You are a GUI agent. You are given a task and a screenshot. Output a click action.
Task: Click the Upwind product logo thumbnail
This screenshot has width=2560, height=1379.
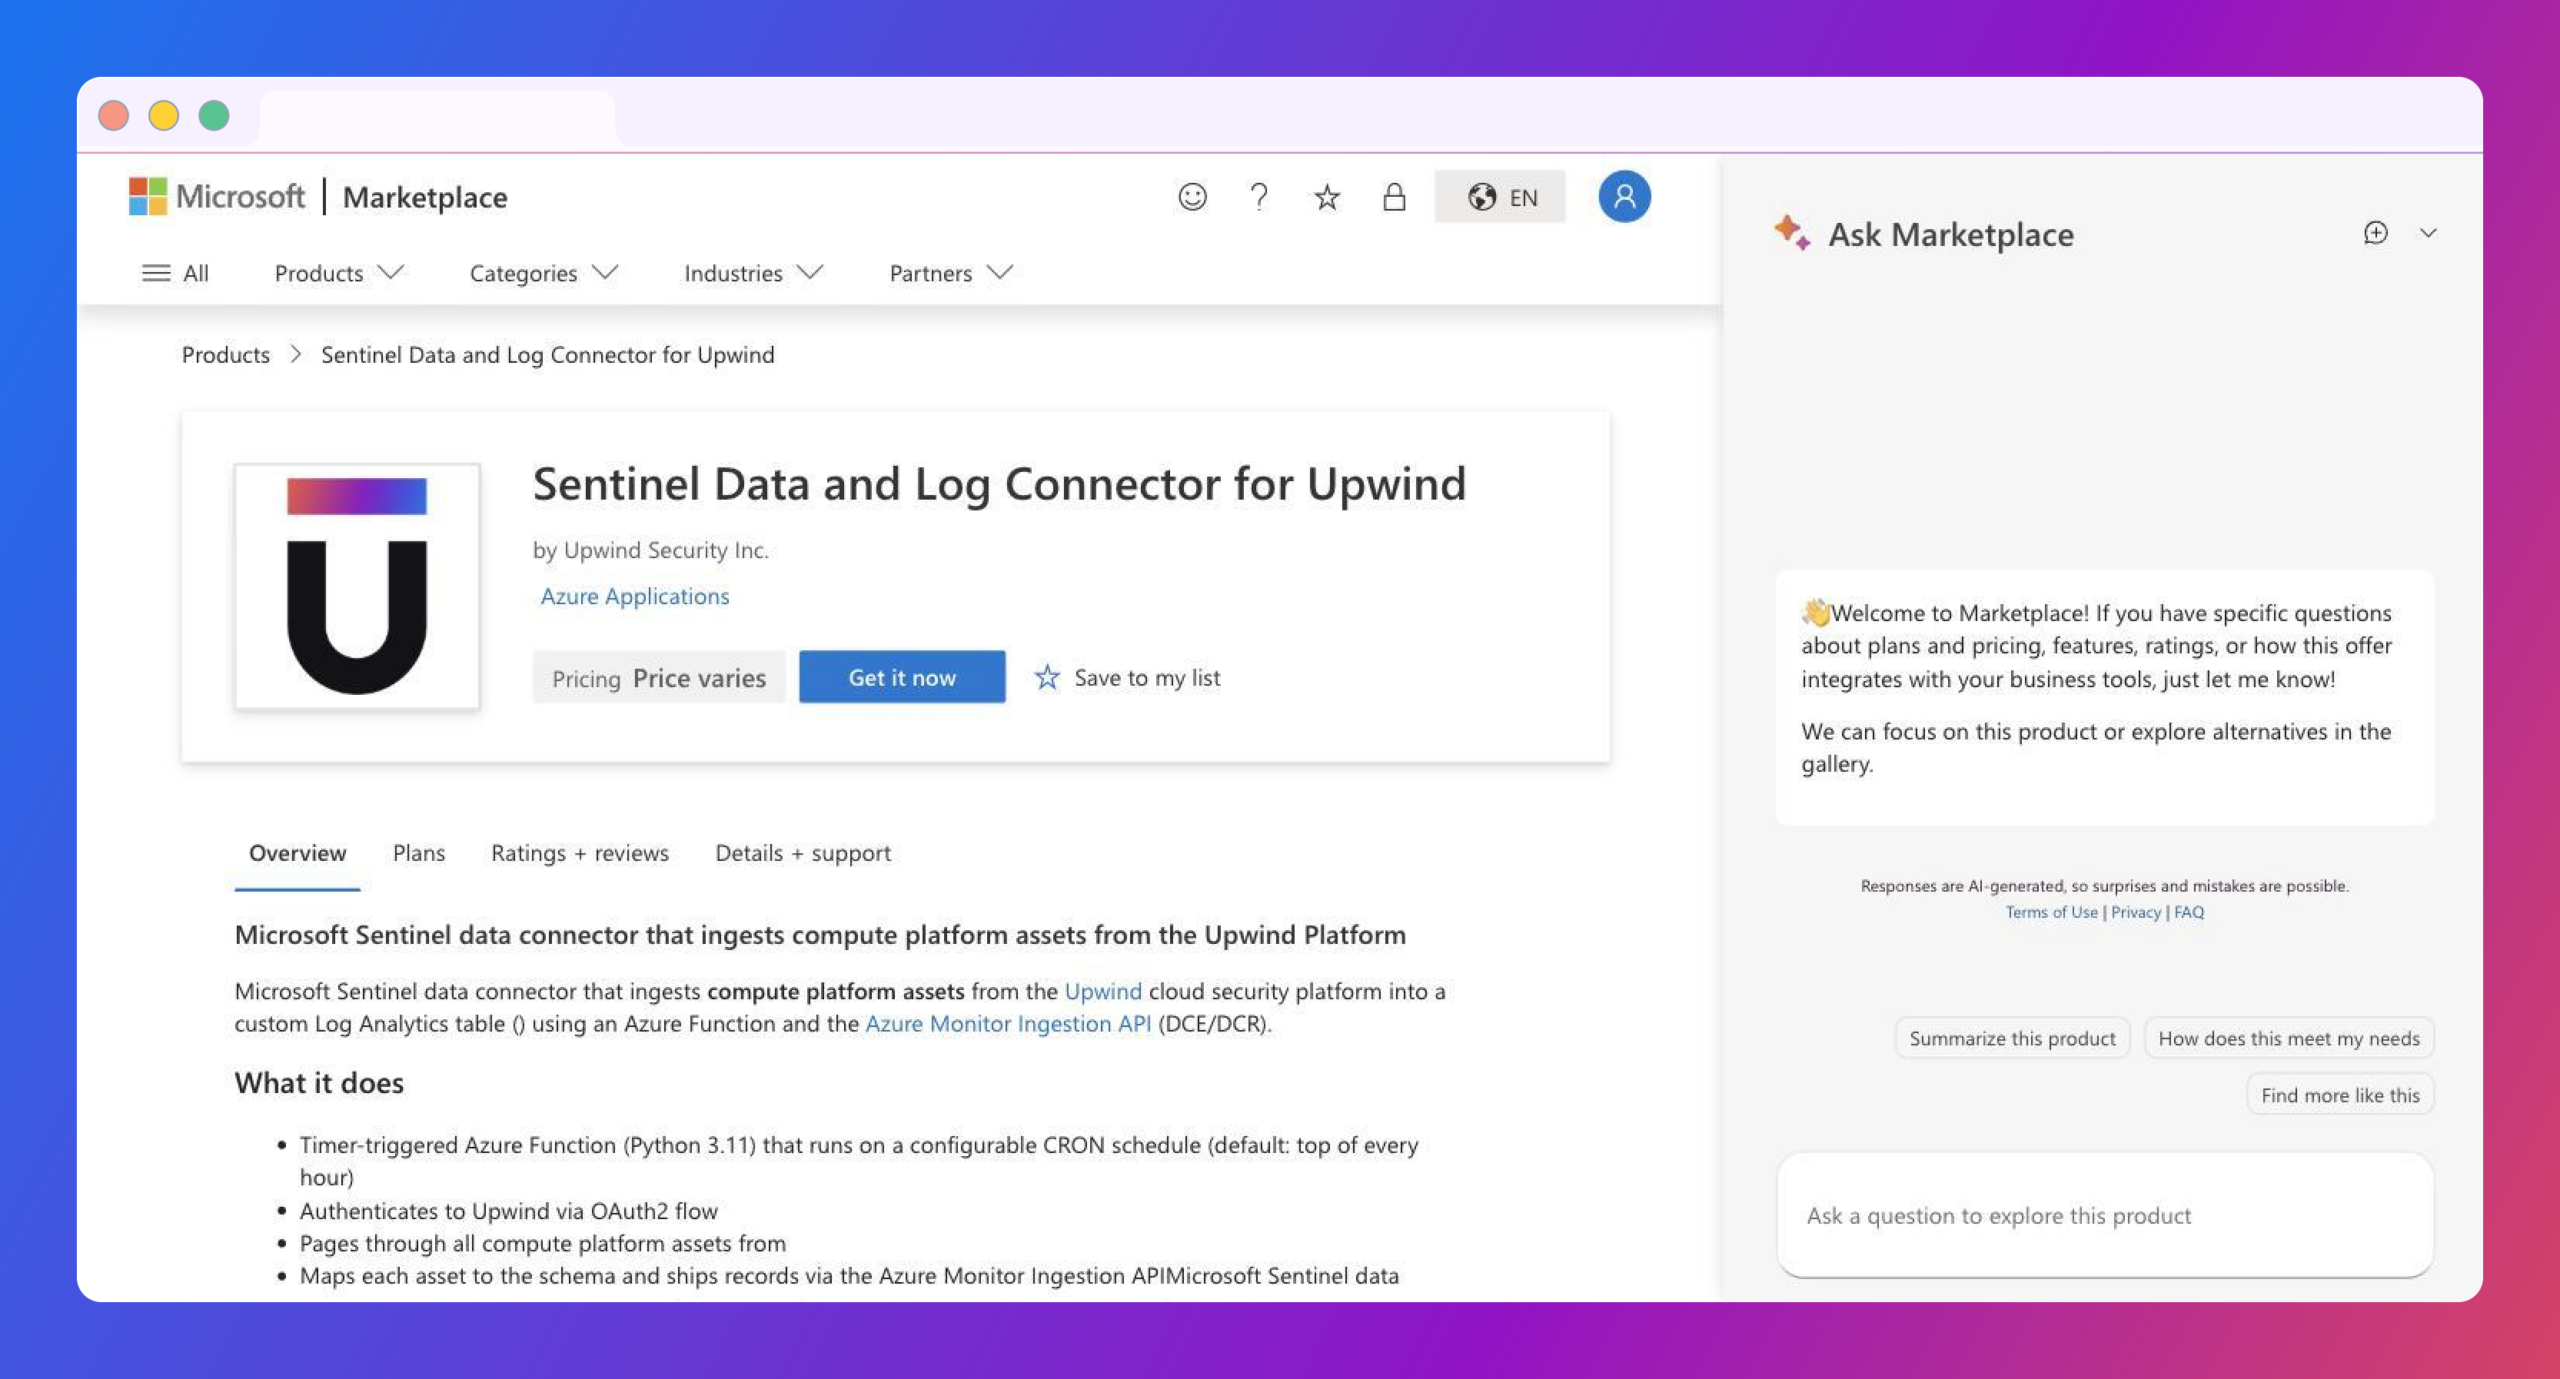(357, 586)
